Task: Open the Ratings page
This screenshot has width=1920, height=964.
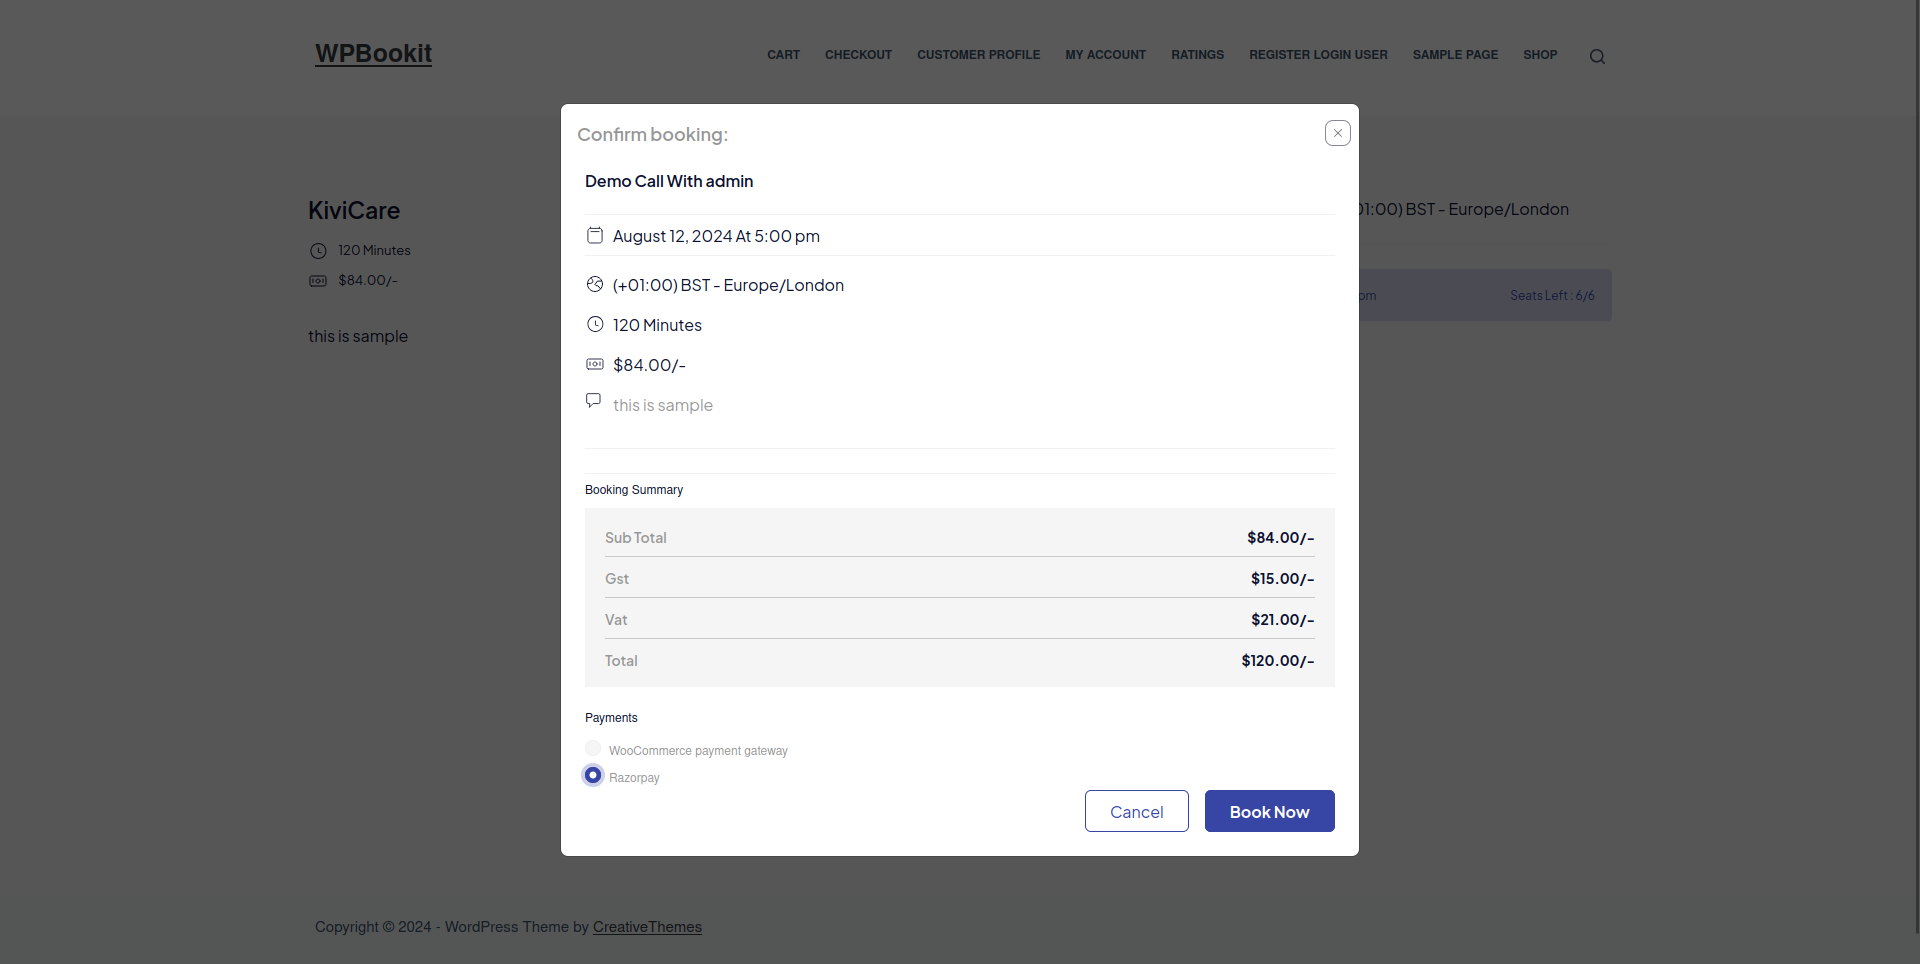Action: coord(1197,55)
